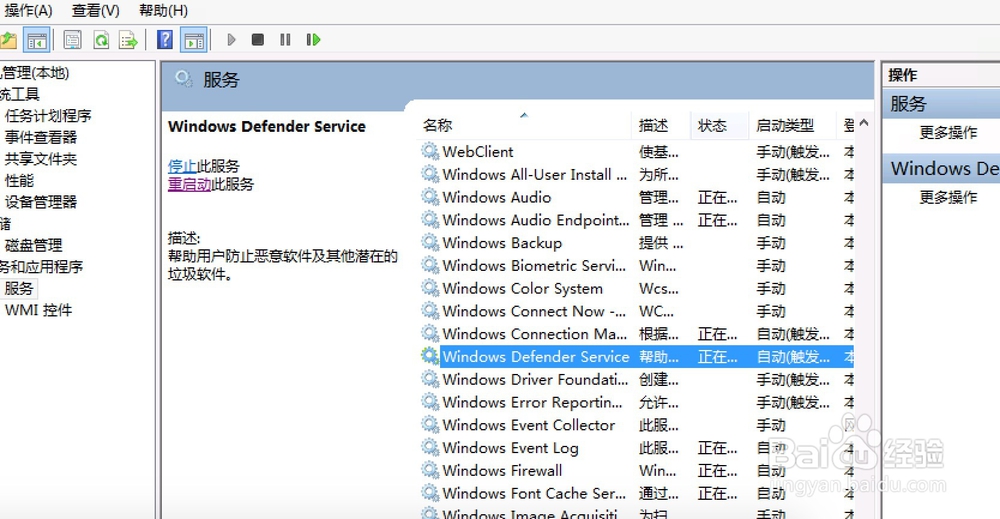Select the Windows Audio Endpoint service row
This screenshot has width=1000, height=519.
pos(637,220)
